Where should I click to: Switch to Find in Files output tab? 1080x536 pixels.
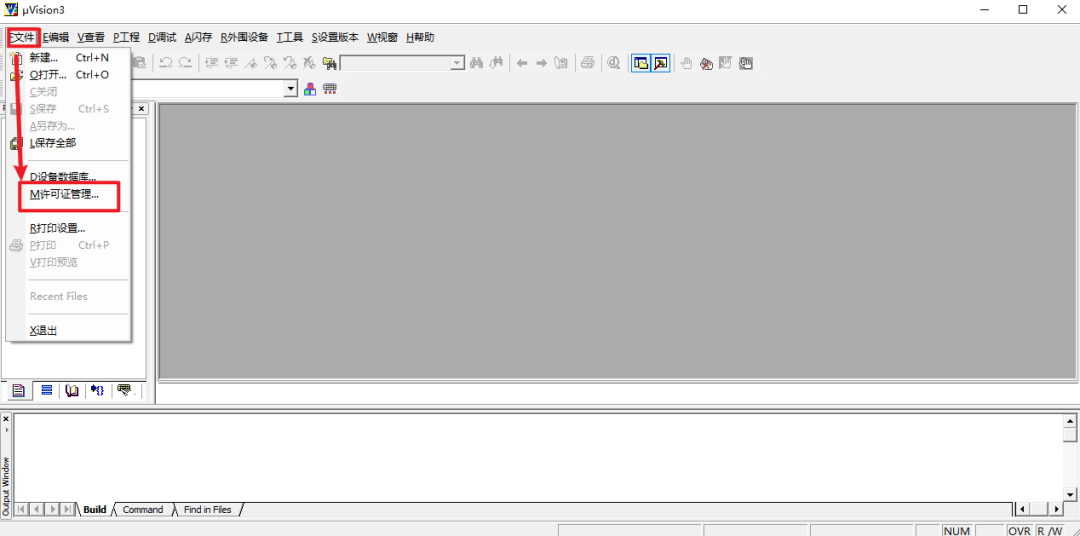[x=207, y=510]
